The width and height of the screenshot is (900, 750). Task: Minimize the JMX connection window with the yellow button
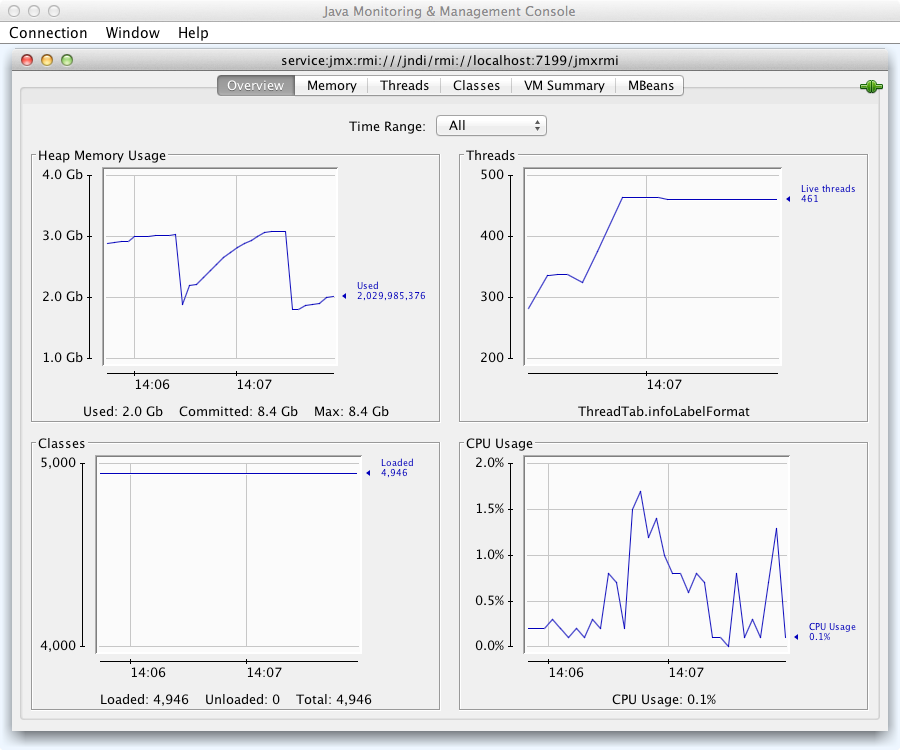click(x=47, y=60)
